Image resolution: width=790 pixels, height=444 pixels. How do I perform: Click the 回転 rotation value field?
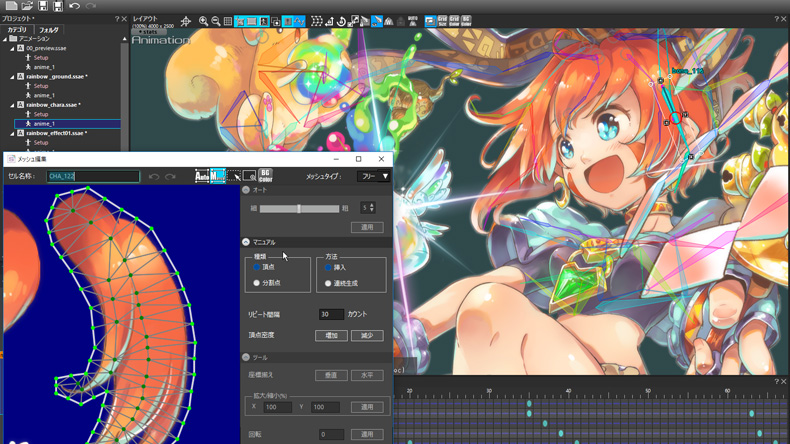pyautogui.click(x=332, y=434)
